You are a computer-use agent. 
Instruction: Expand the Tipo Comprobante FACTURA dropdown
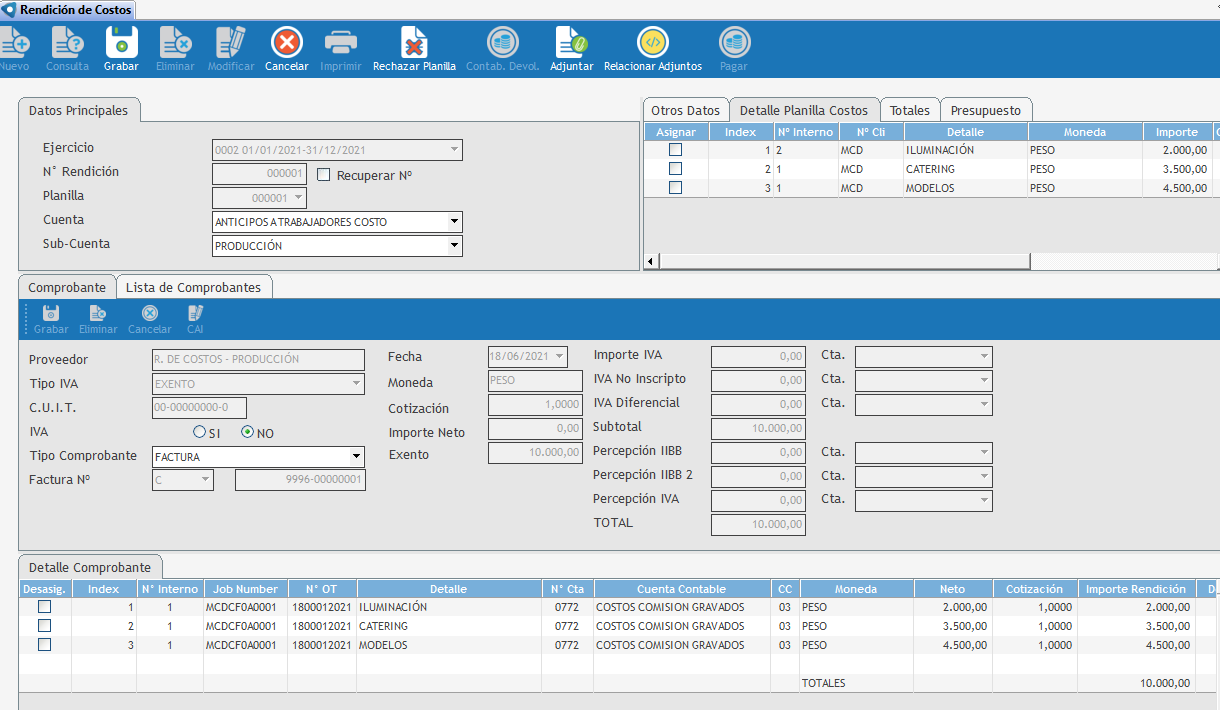tap(356, 457)
